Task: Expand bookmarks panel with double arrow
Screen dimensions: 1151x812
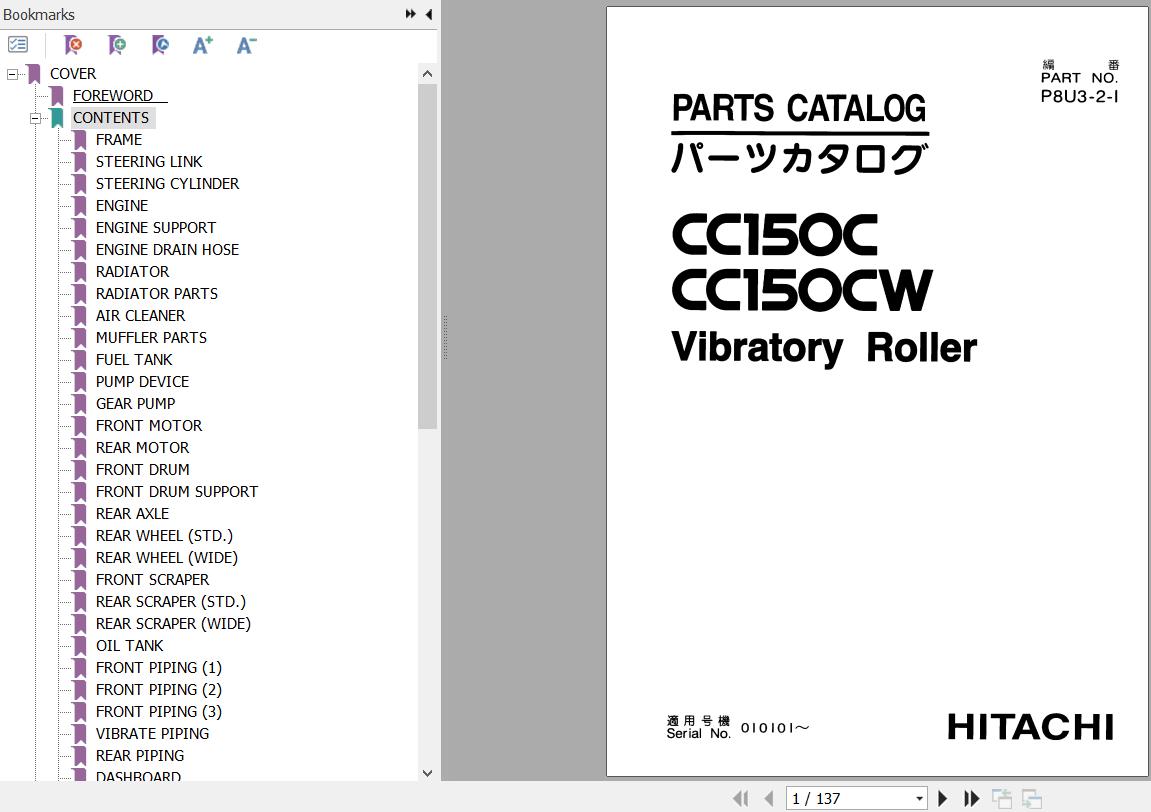Action: click(x=410, y=14)
